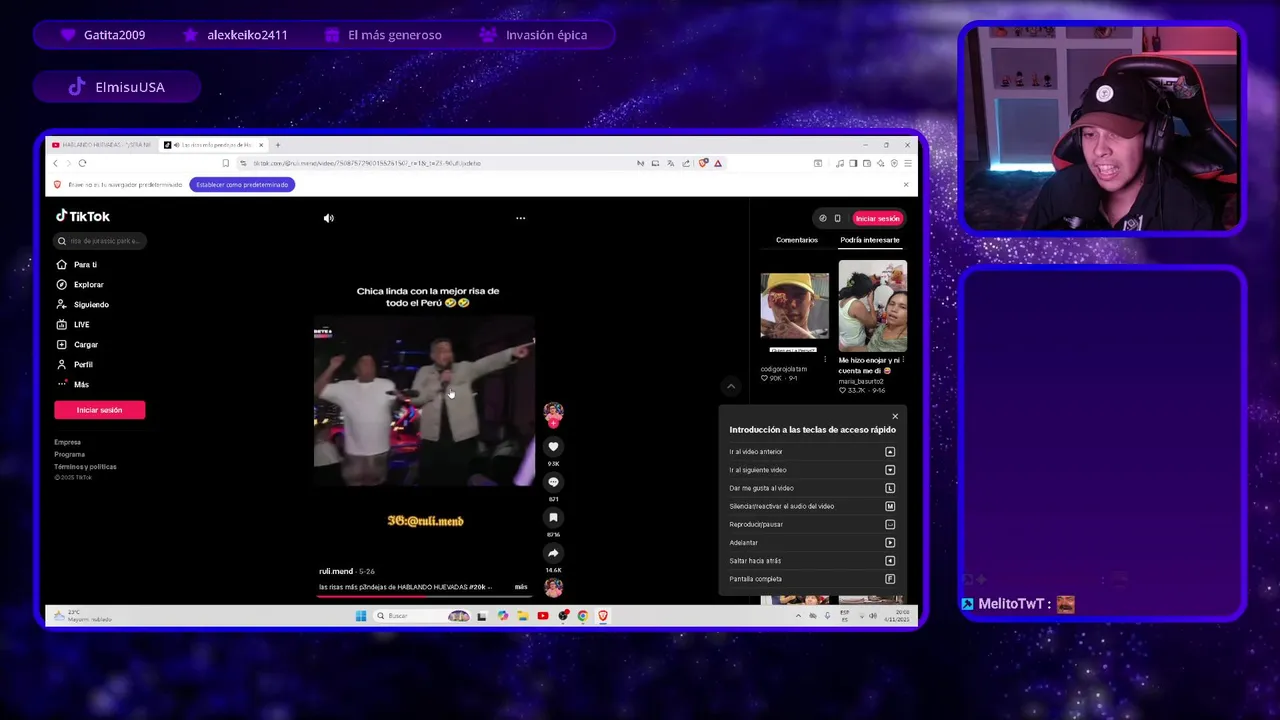Switch to Podría interesarte tab
The height and width of the screenshot is (720, 1280).
pos(869,240)
